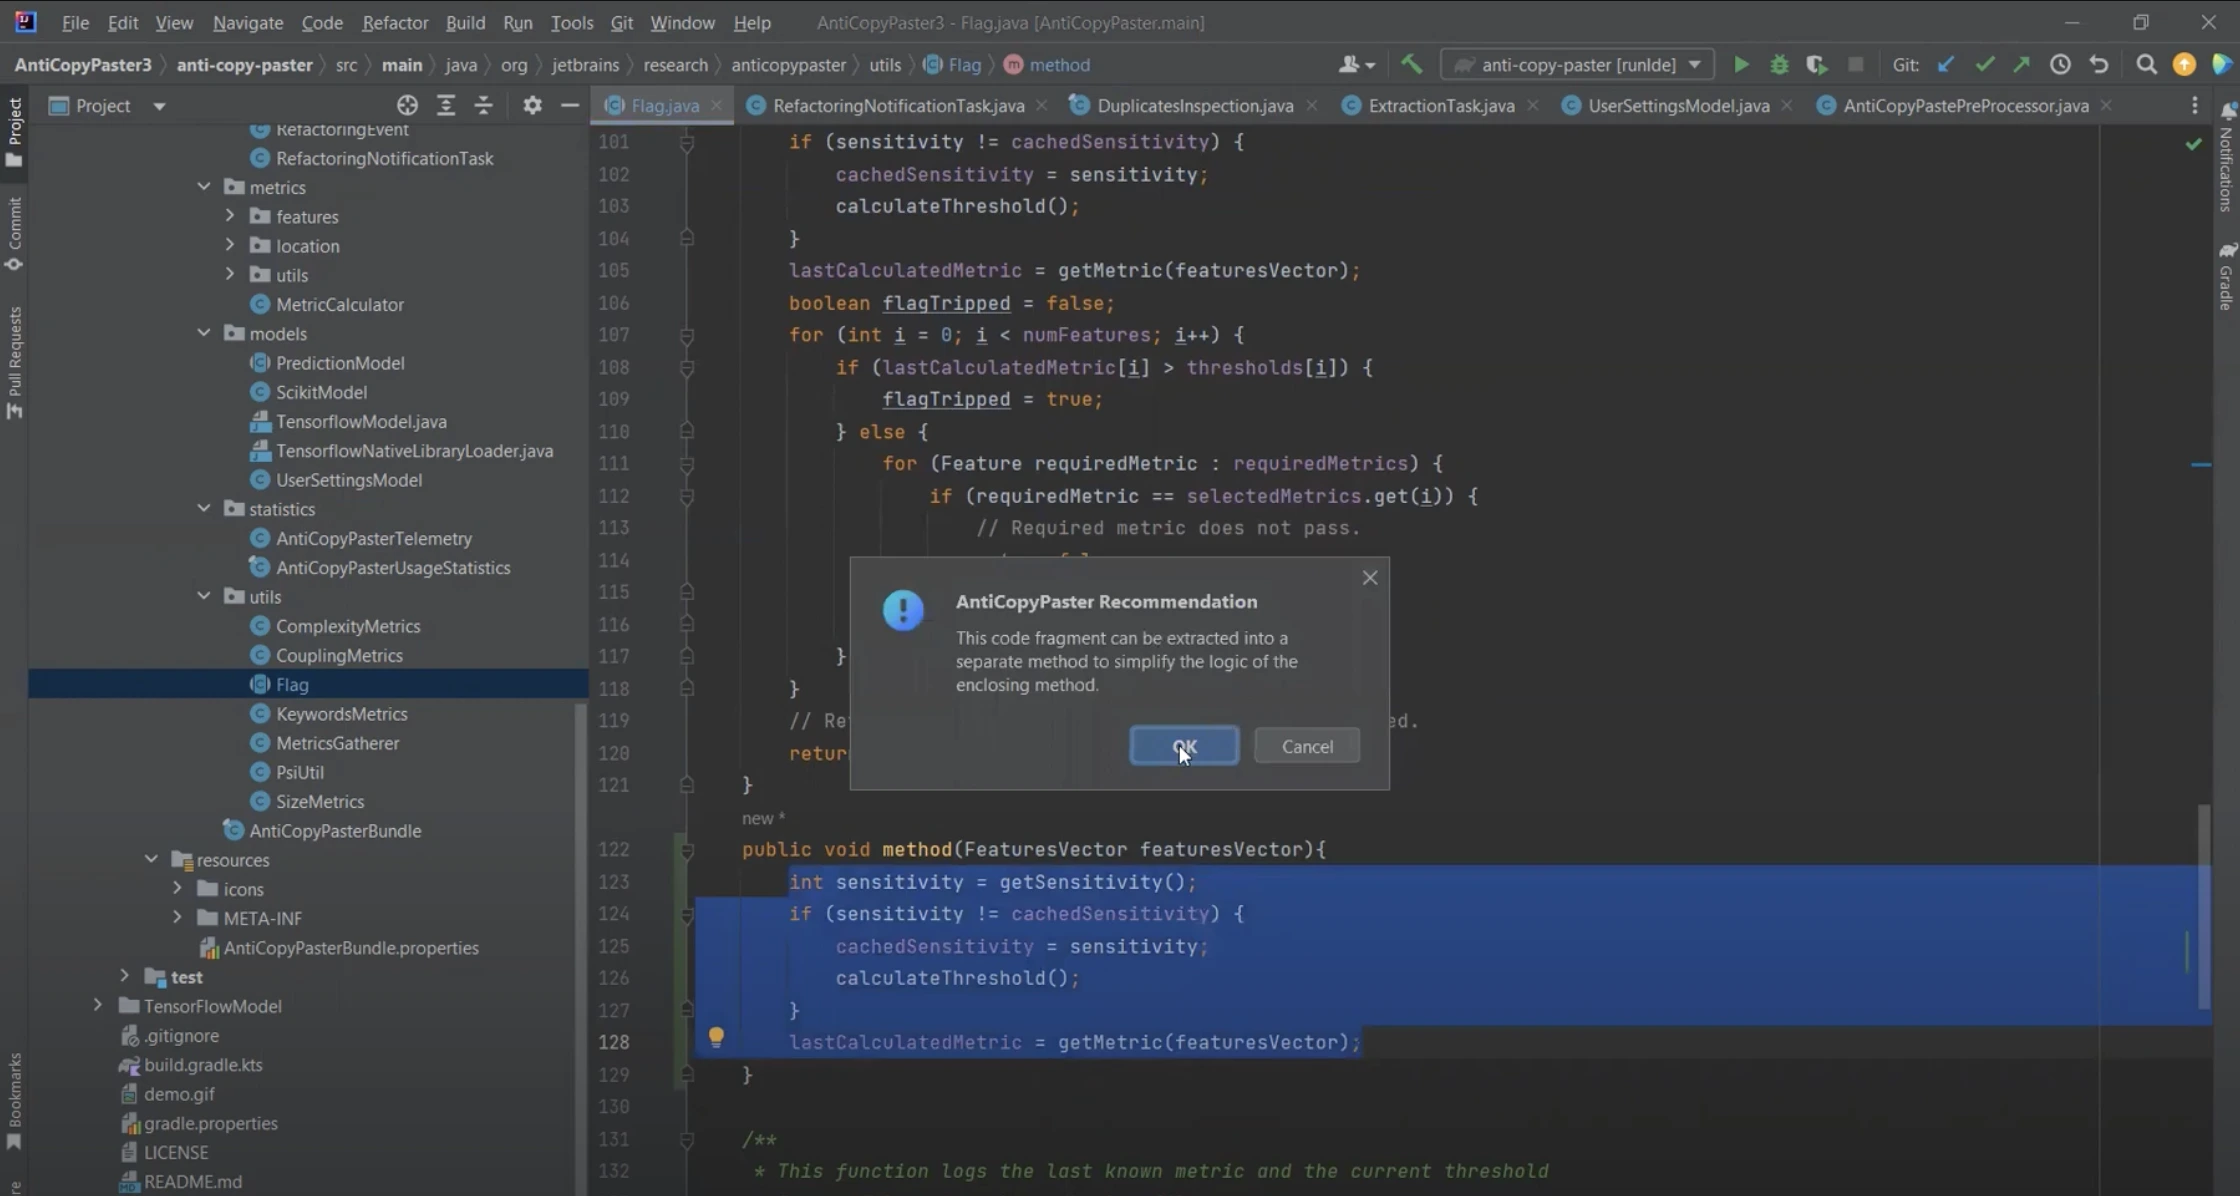The height and width of the screenshot is (1196, 2240).
Task: Click editor vertical scrollbar thumb
Action: (x=2203, y=906)
